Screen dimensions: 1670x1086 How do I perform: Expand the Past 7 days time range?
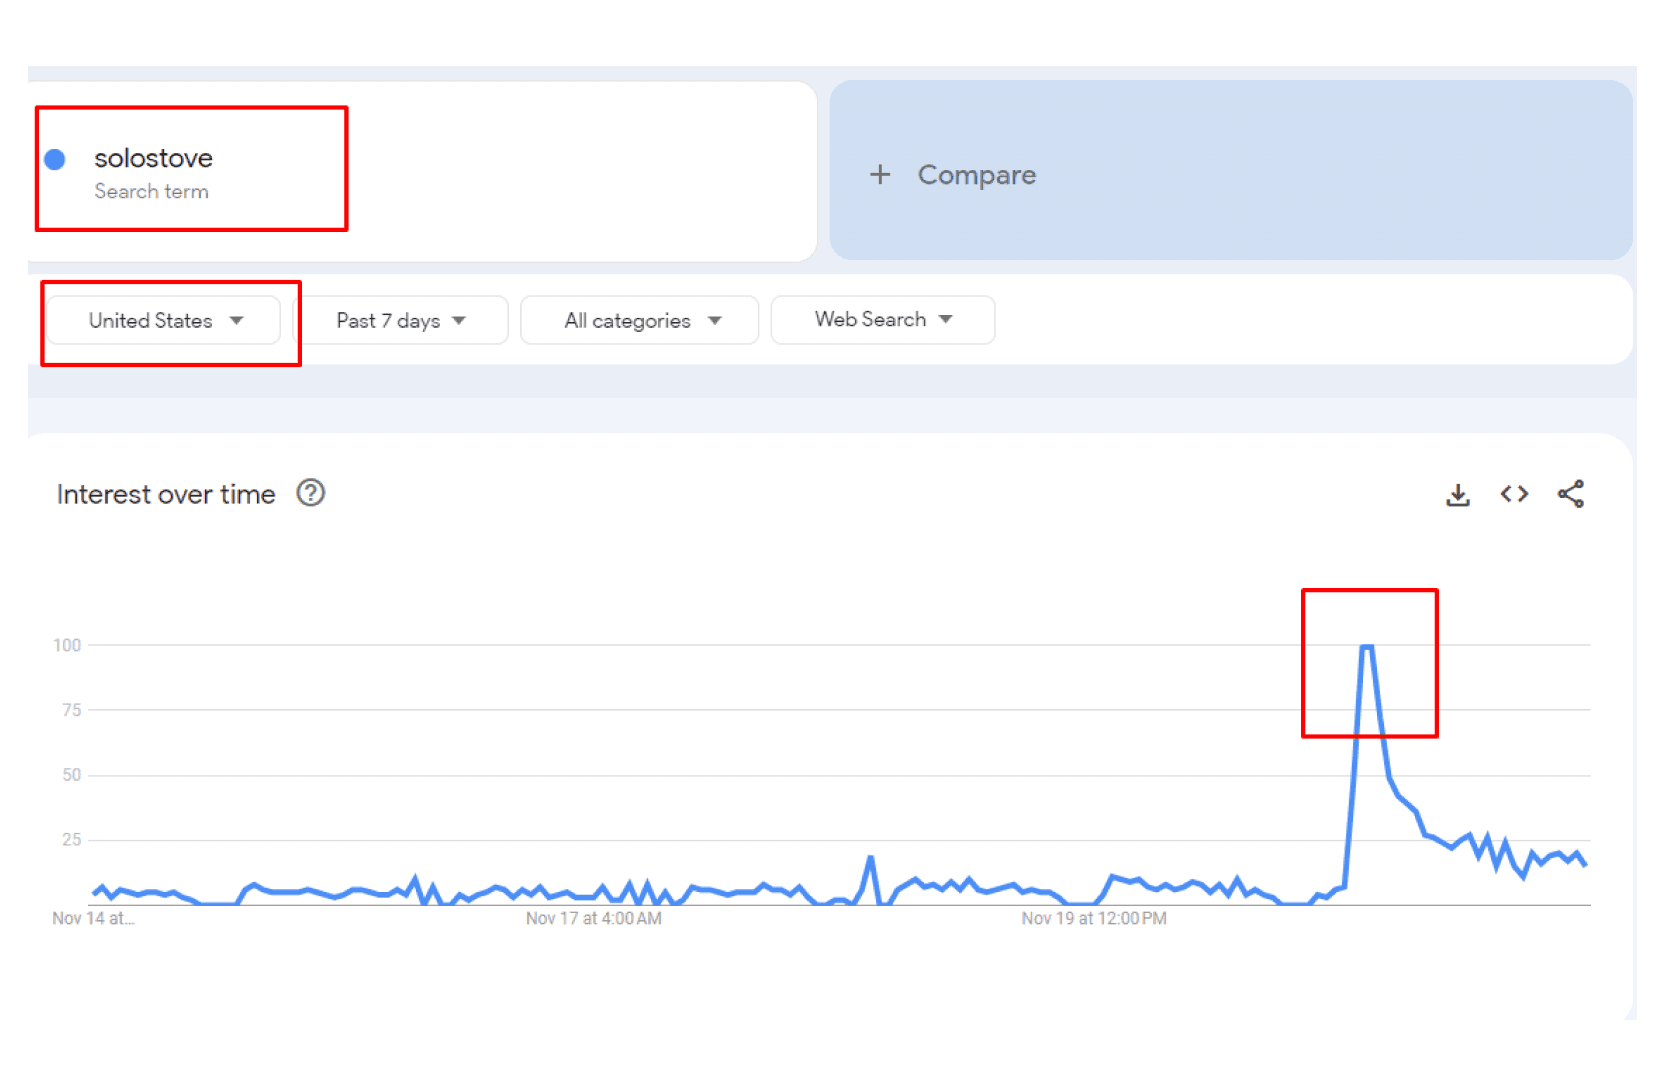(x=401, y=321)
